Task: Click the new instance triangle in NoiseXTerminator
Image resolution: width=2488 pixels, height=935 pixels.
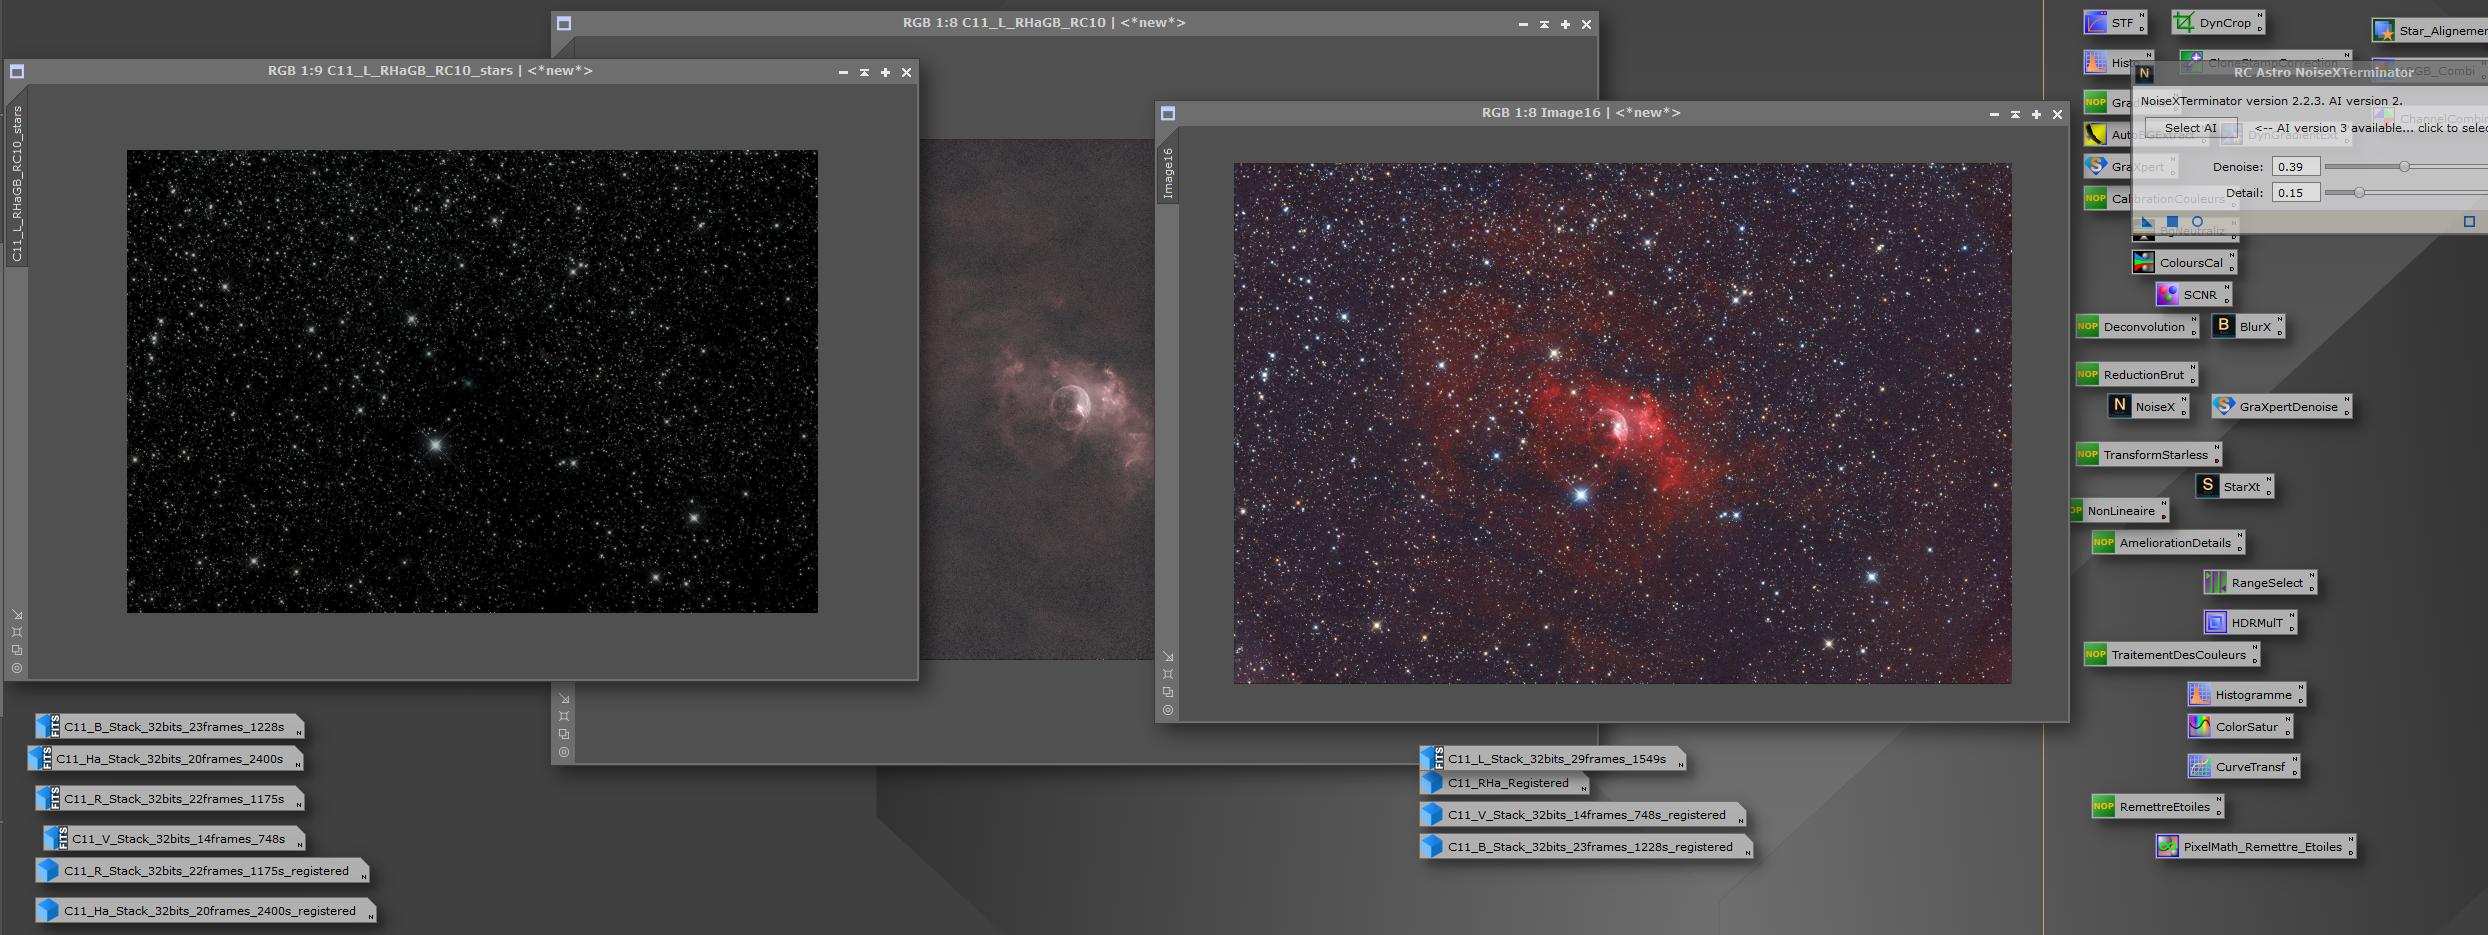Action: tap(2147, 222)
